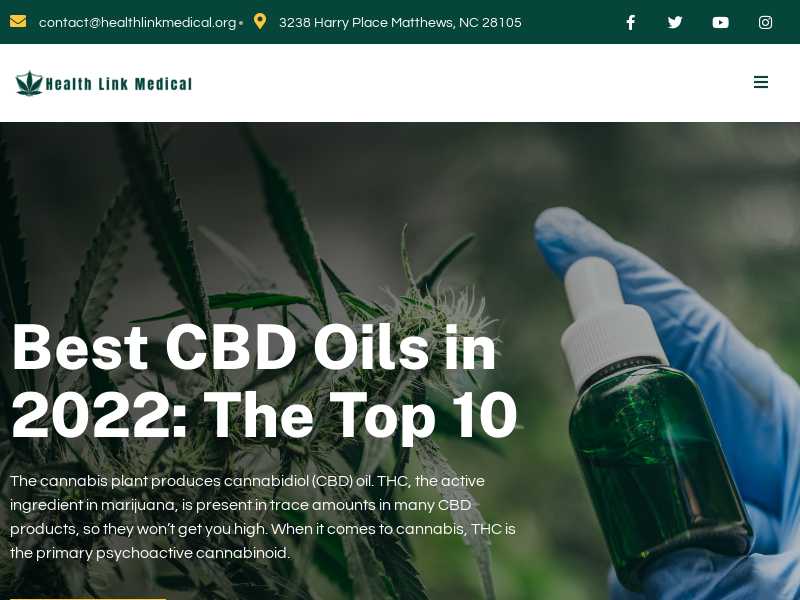Viewport: 800px width, 600px height.
Task: Click the '2022: The Top 10' heading line
Action: coord(264,415)
